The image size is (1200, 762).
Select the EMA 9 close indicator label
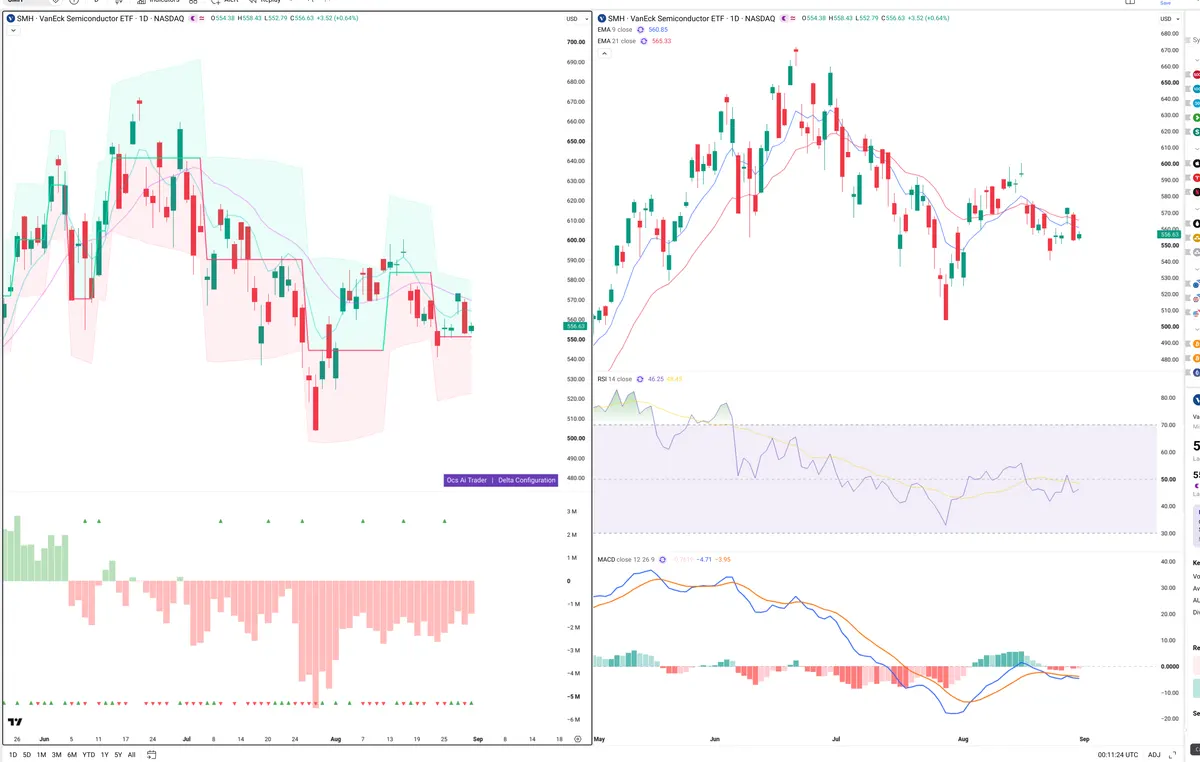point(614,30)
